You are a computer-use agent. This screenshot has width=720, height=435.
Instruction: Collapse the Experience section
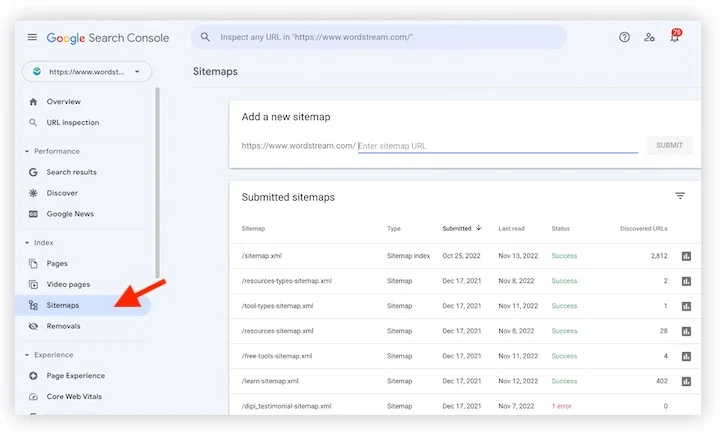(x=27, y=355)
